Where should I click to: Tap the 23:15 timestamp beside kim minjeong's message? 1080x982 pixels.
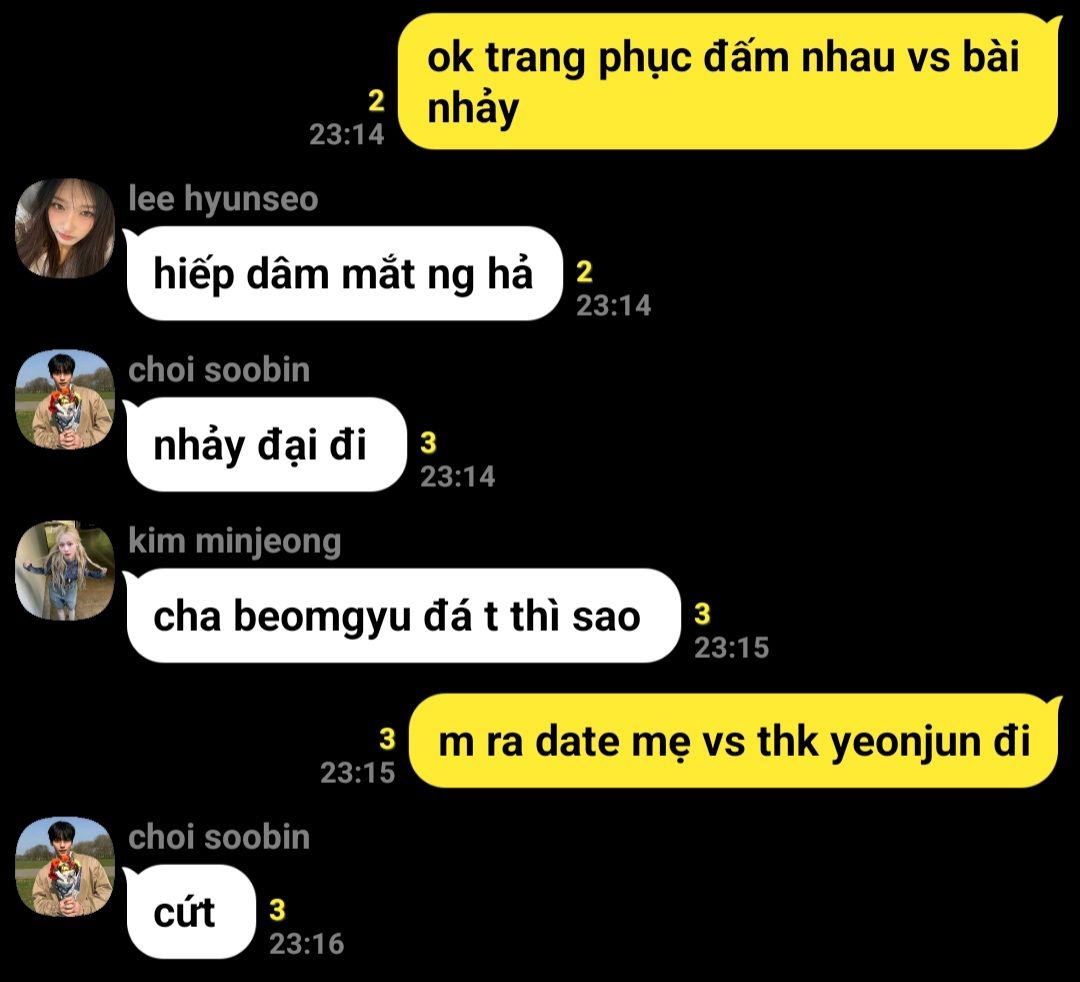click(731, 647)
